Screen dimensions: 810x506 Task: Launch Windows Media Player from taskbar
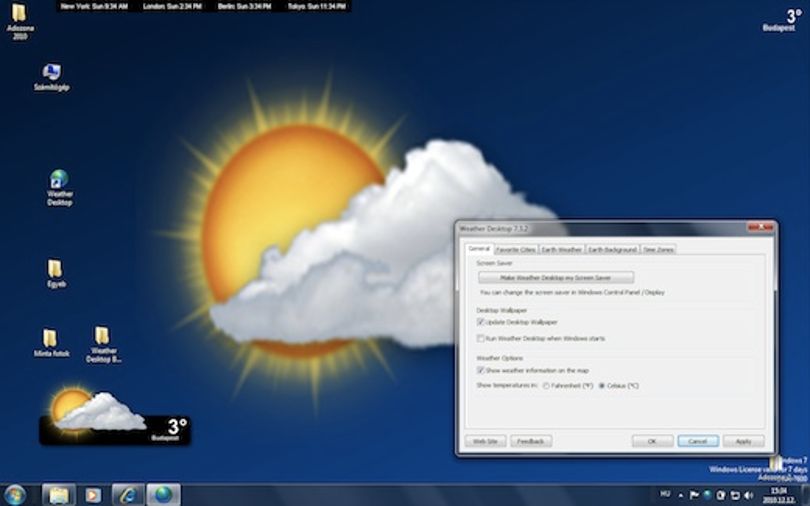pos(93,495)
